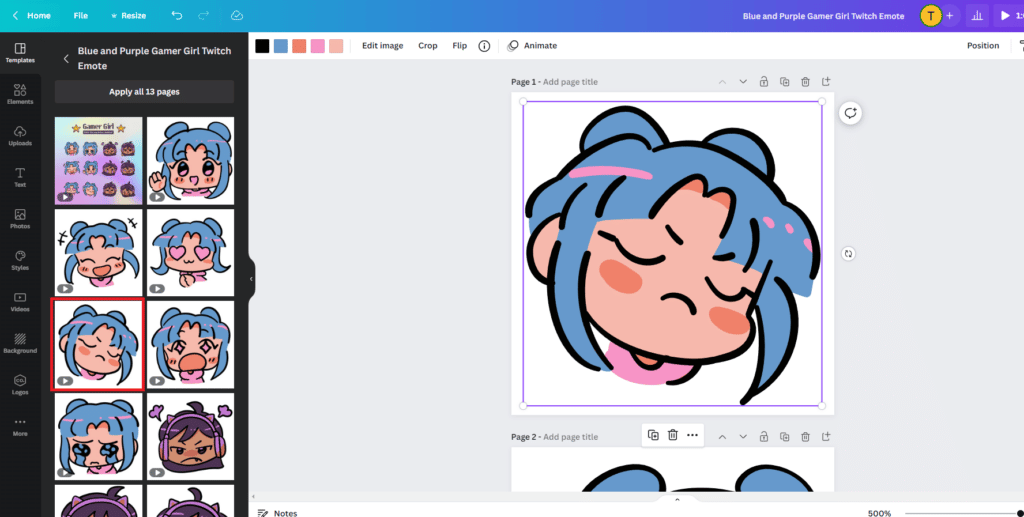Image resolution: width=1024 pixels, height=517 pixels.
Task: Open the Background sidebar tab
Action: click(x=20, y=343)
